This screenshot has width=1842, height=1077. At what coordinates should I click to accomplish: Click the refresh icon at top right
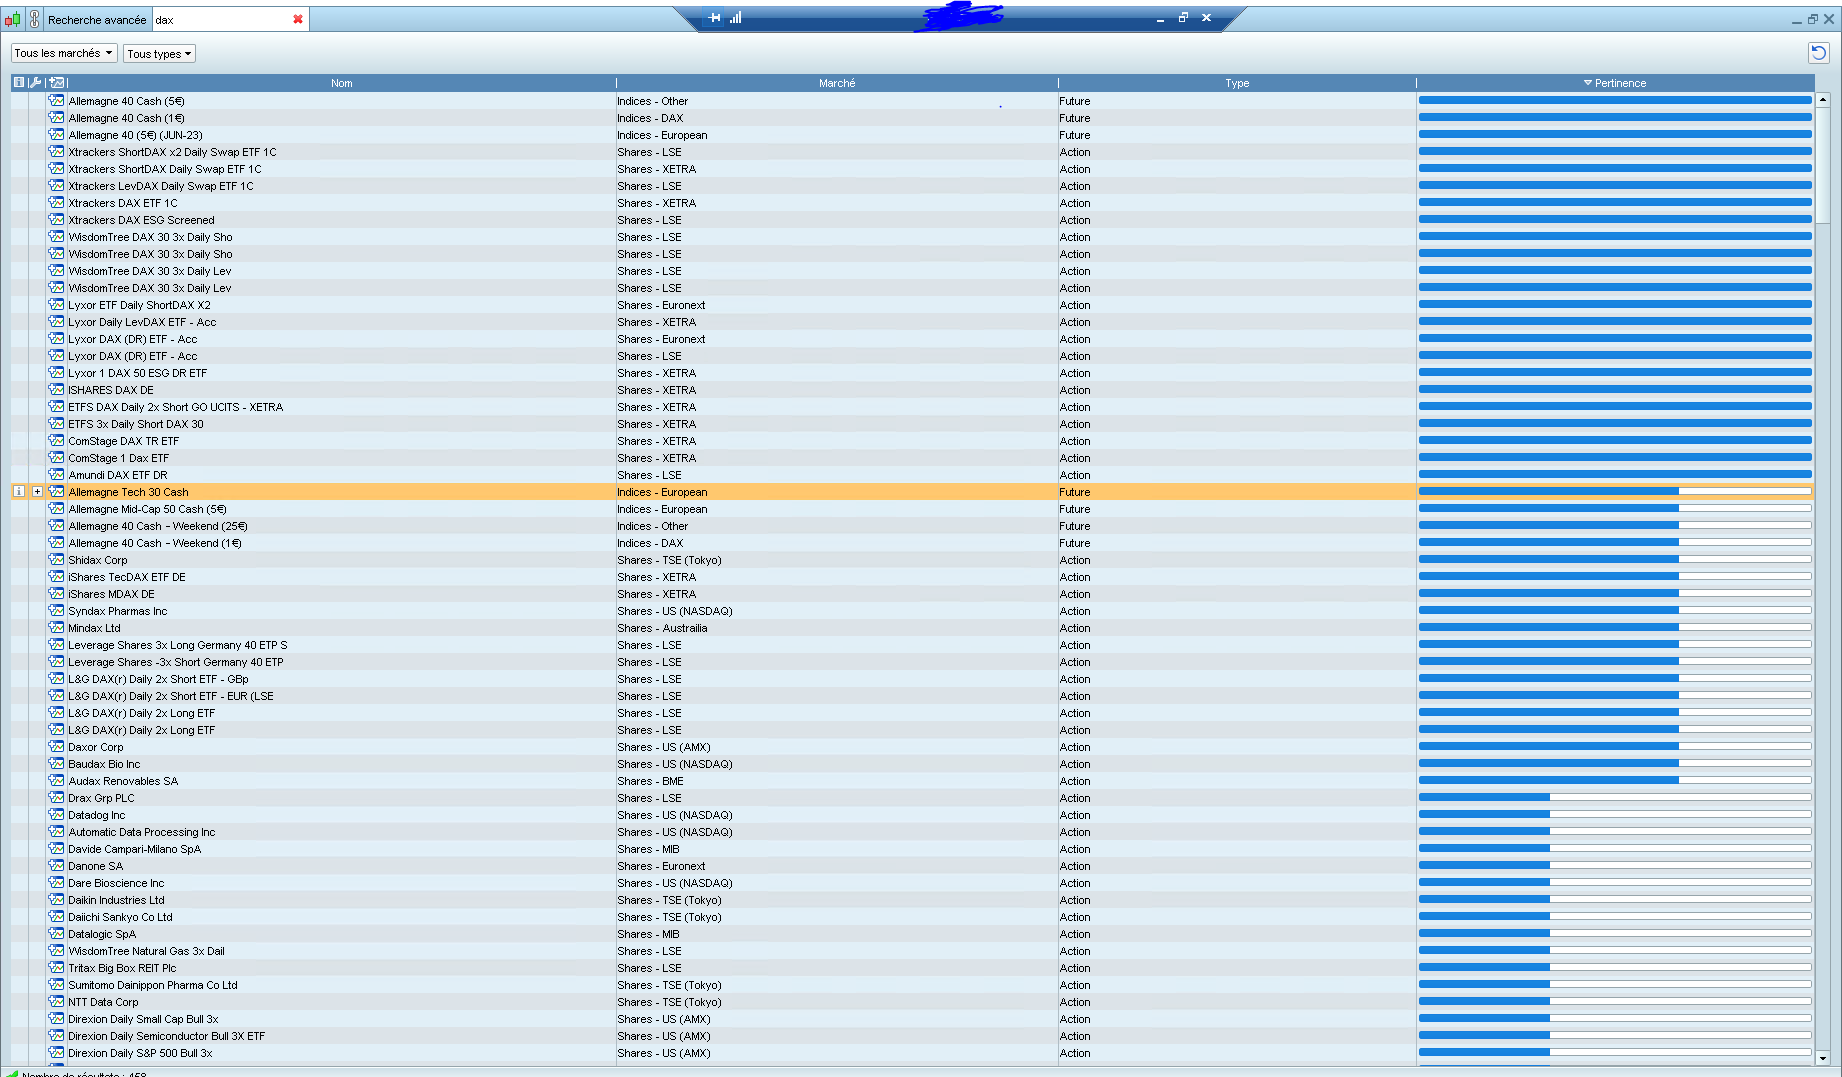tap(1819, 53)
